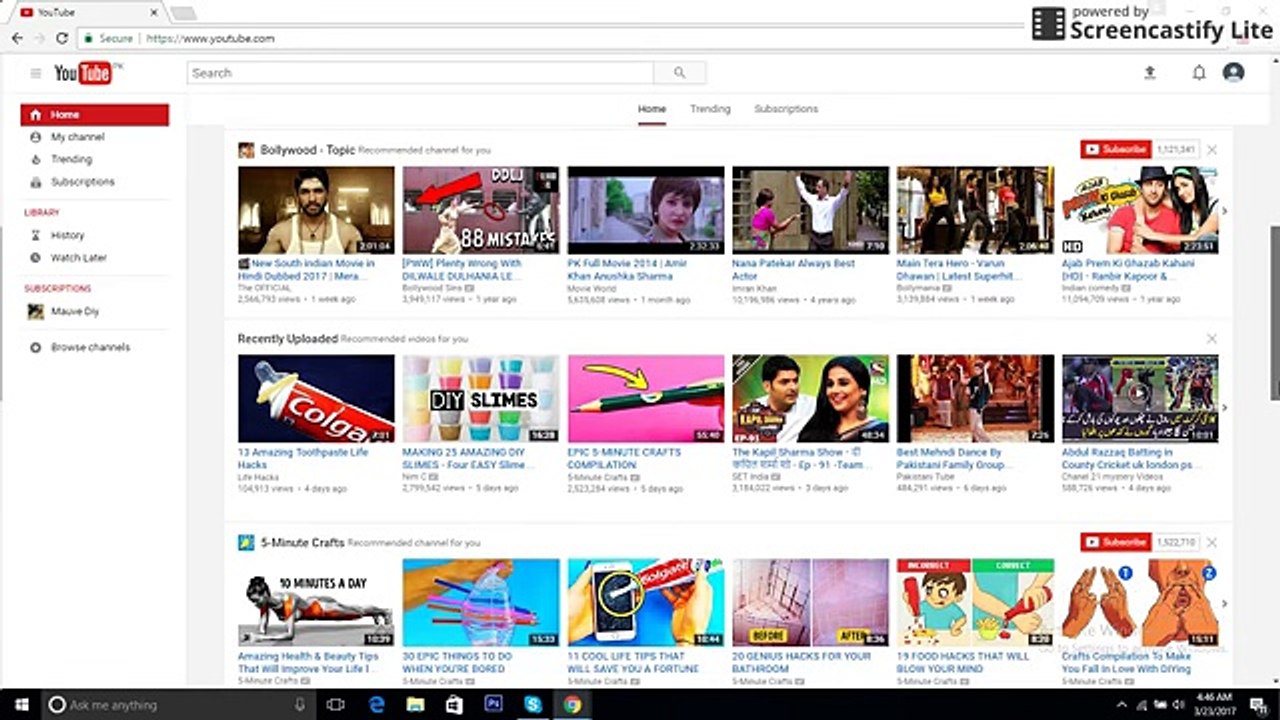The height and width of the screenshot is (720, 1280).
Task: Play the 88 Mistakes Dilwale video thumbnail
Action: 481,210
